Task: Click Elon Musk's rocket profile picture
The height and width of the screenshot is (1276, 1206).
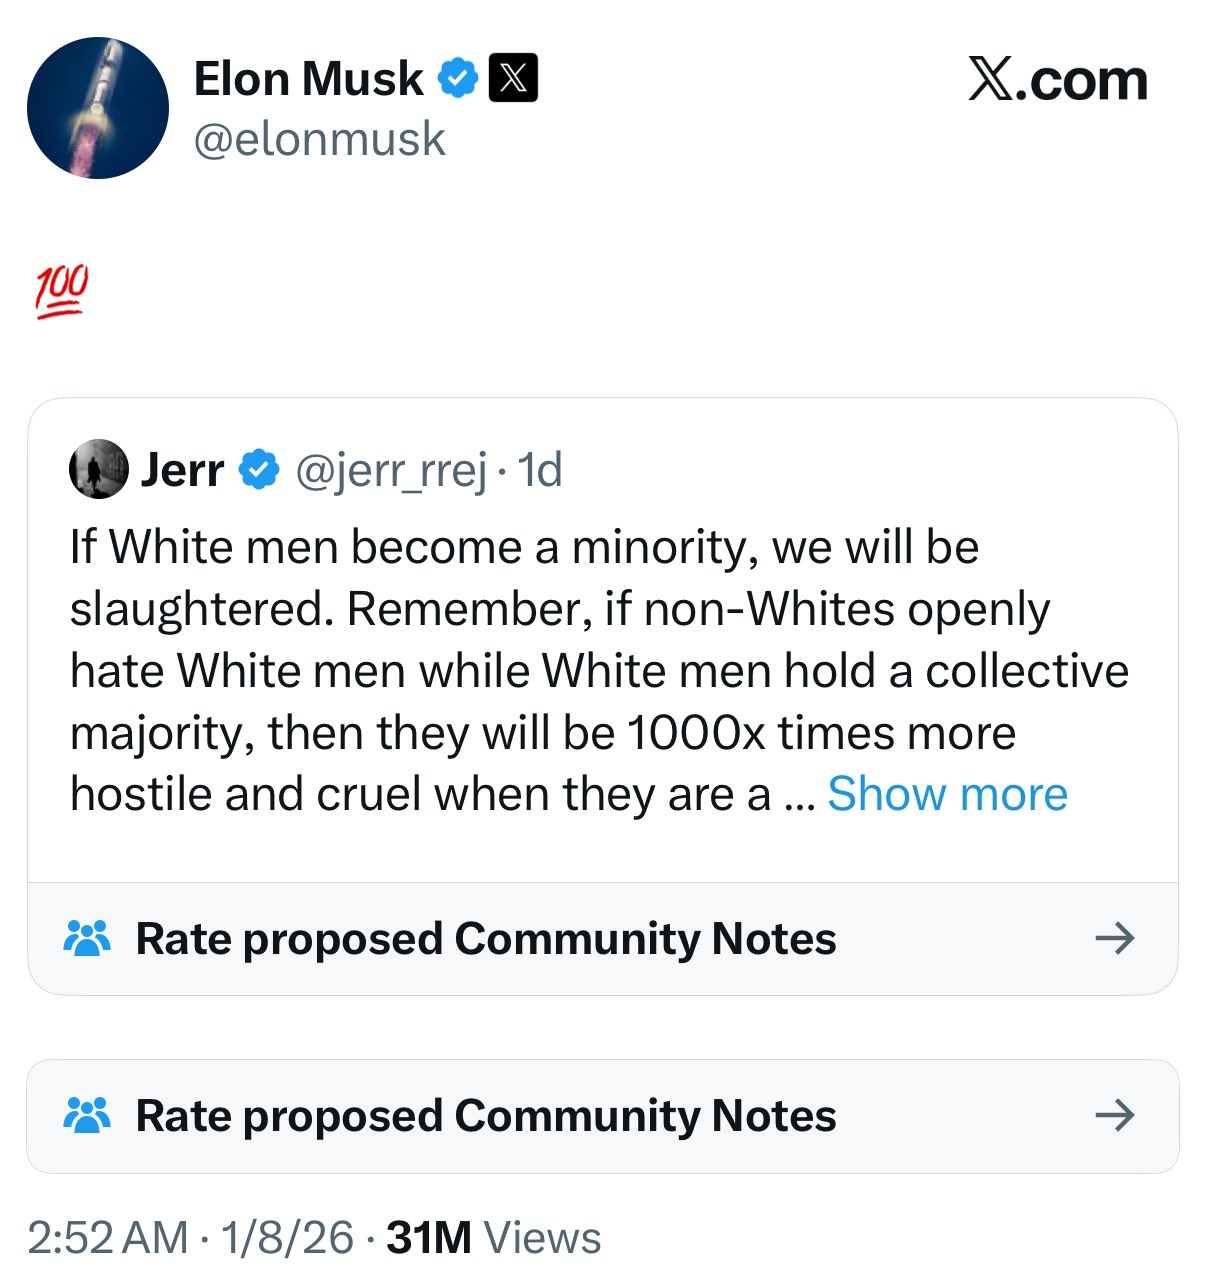Action: tap(98, 108)
